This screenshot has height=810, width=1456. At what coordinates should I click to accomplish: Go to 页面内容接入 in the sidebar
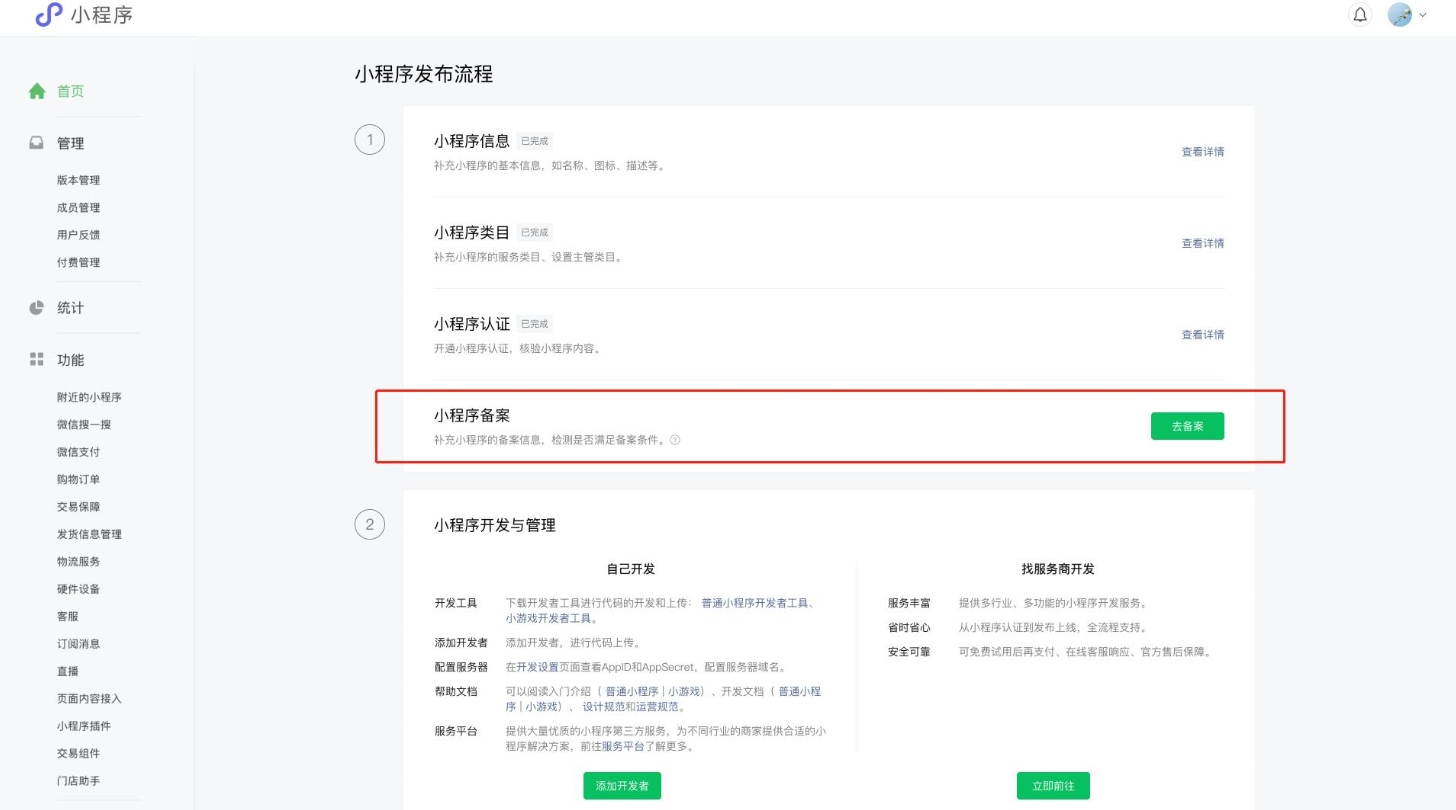click(89, 699)
